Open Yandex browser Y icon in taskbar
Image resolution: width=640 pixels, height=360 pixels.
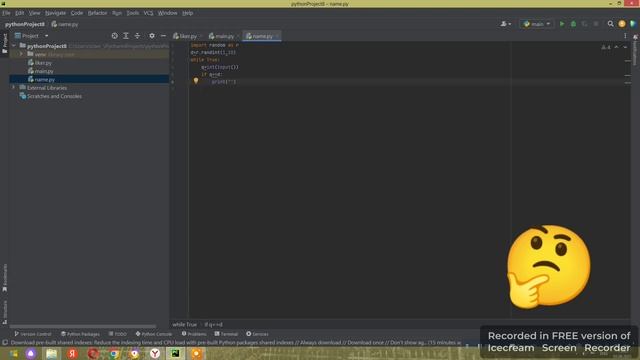click(x=155, y=353)
